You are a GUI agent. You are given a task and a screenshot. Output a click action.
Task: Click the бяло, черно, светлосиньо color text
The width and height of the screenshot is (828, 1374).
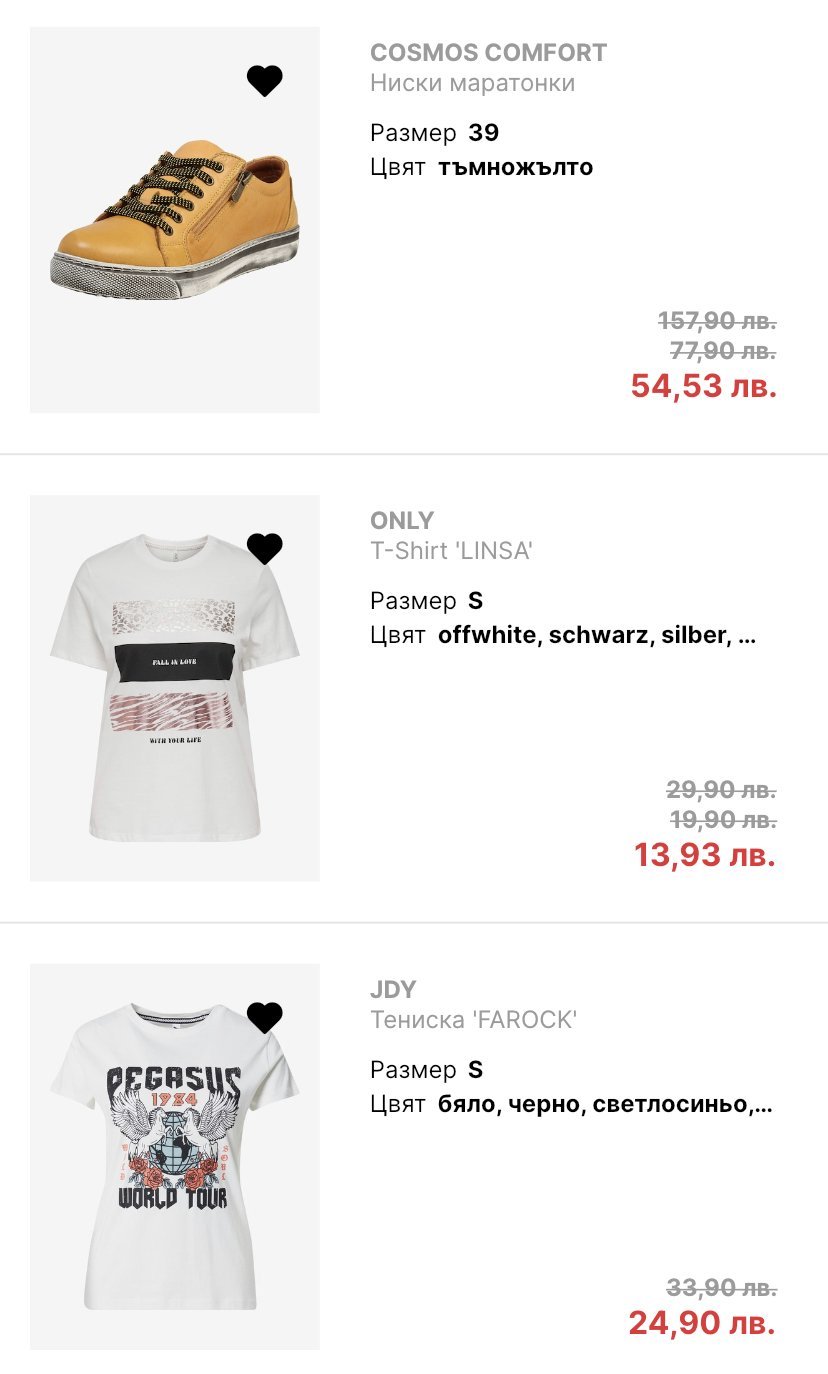coord(604,1104)
